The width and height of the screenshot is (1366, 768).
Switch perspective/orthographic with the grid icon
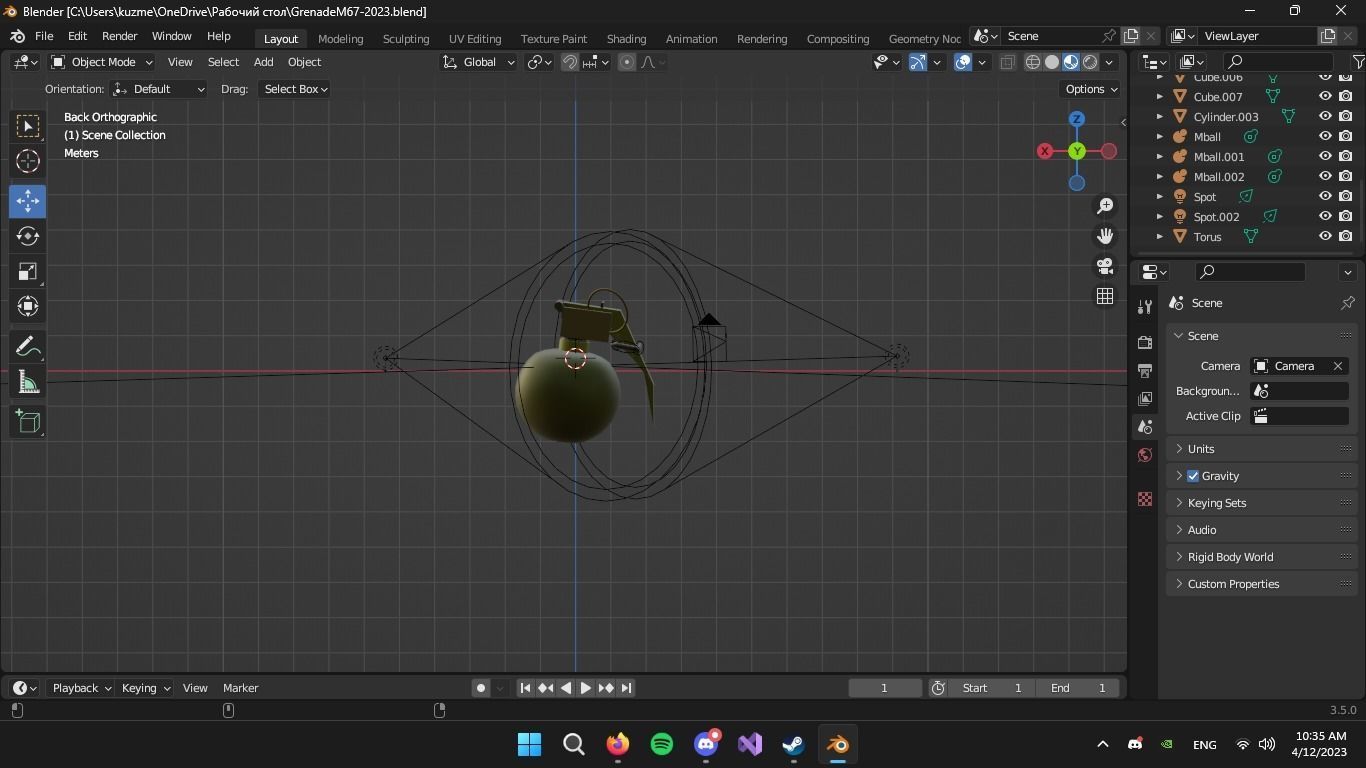tap(1105, 296)
